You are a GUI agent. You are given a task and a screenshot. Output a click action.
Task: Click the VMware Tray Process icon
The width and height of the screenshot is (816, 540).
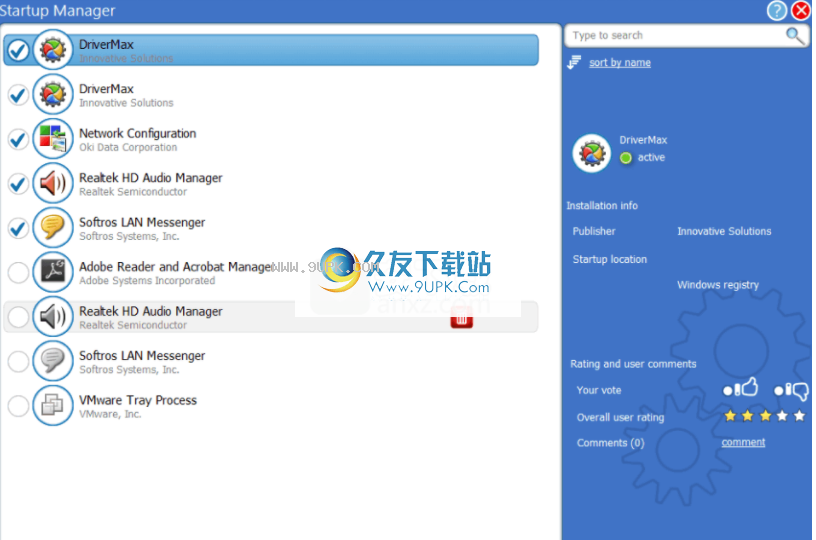click(53, 405)
